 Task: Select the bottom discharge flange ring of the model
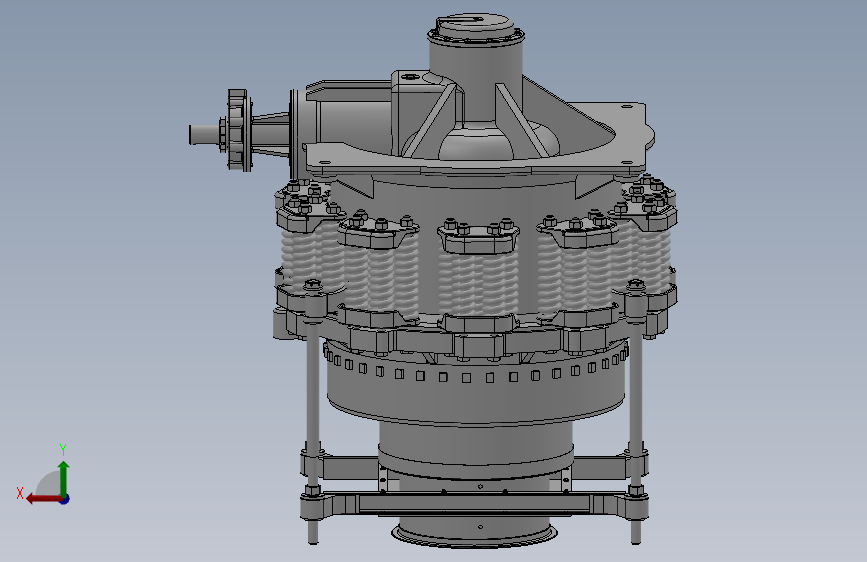(474, 534)
